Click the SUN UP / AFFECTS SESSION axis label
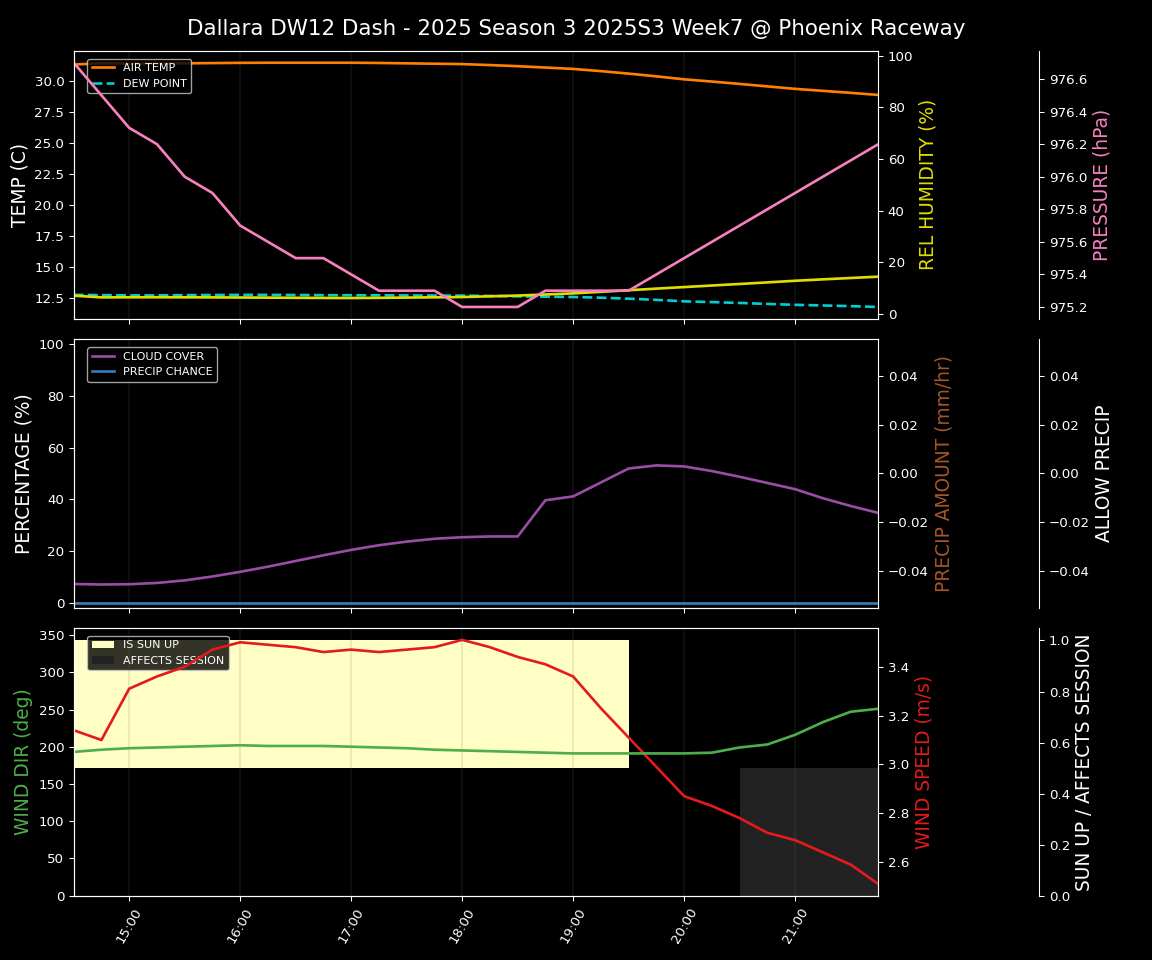Viewport: 1152px width, 960px height. [x=1082, y=762]
